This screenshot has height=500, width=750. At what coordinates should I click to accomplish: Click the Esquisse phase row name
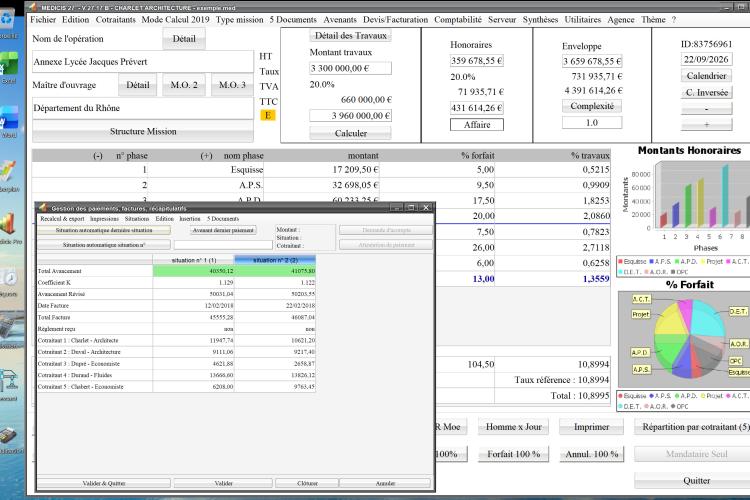(247, 169)
